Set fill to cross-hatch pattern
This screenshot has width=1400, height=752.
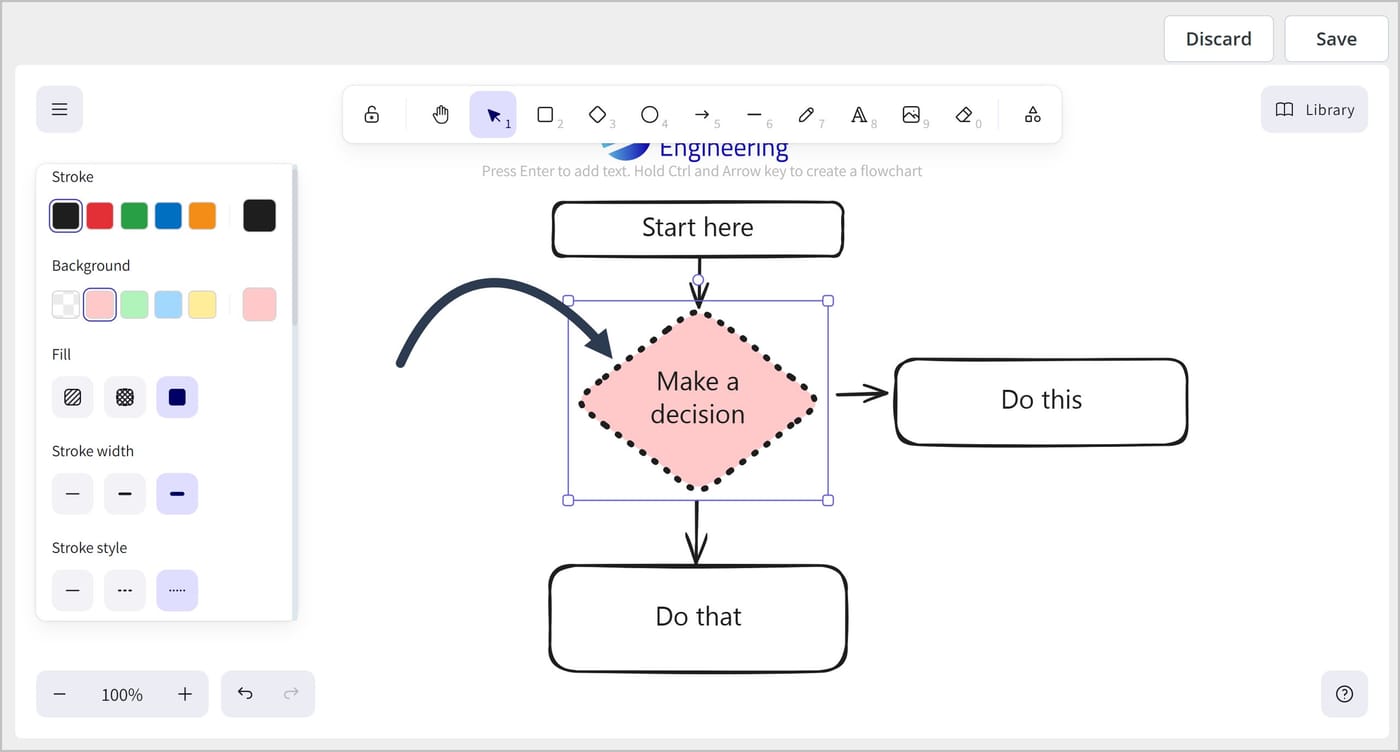[125, 397]
